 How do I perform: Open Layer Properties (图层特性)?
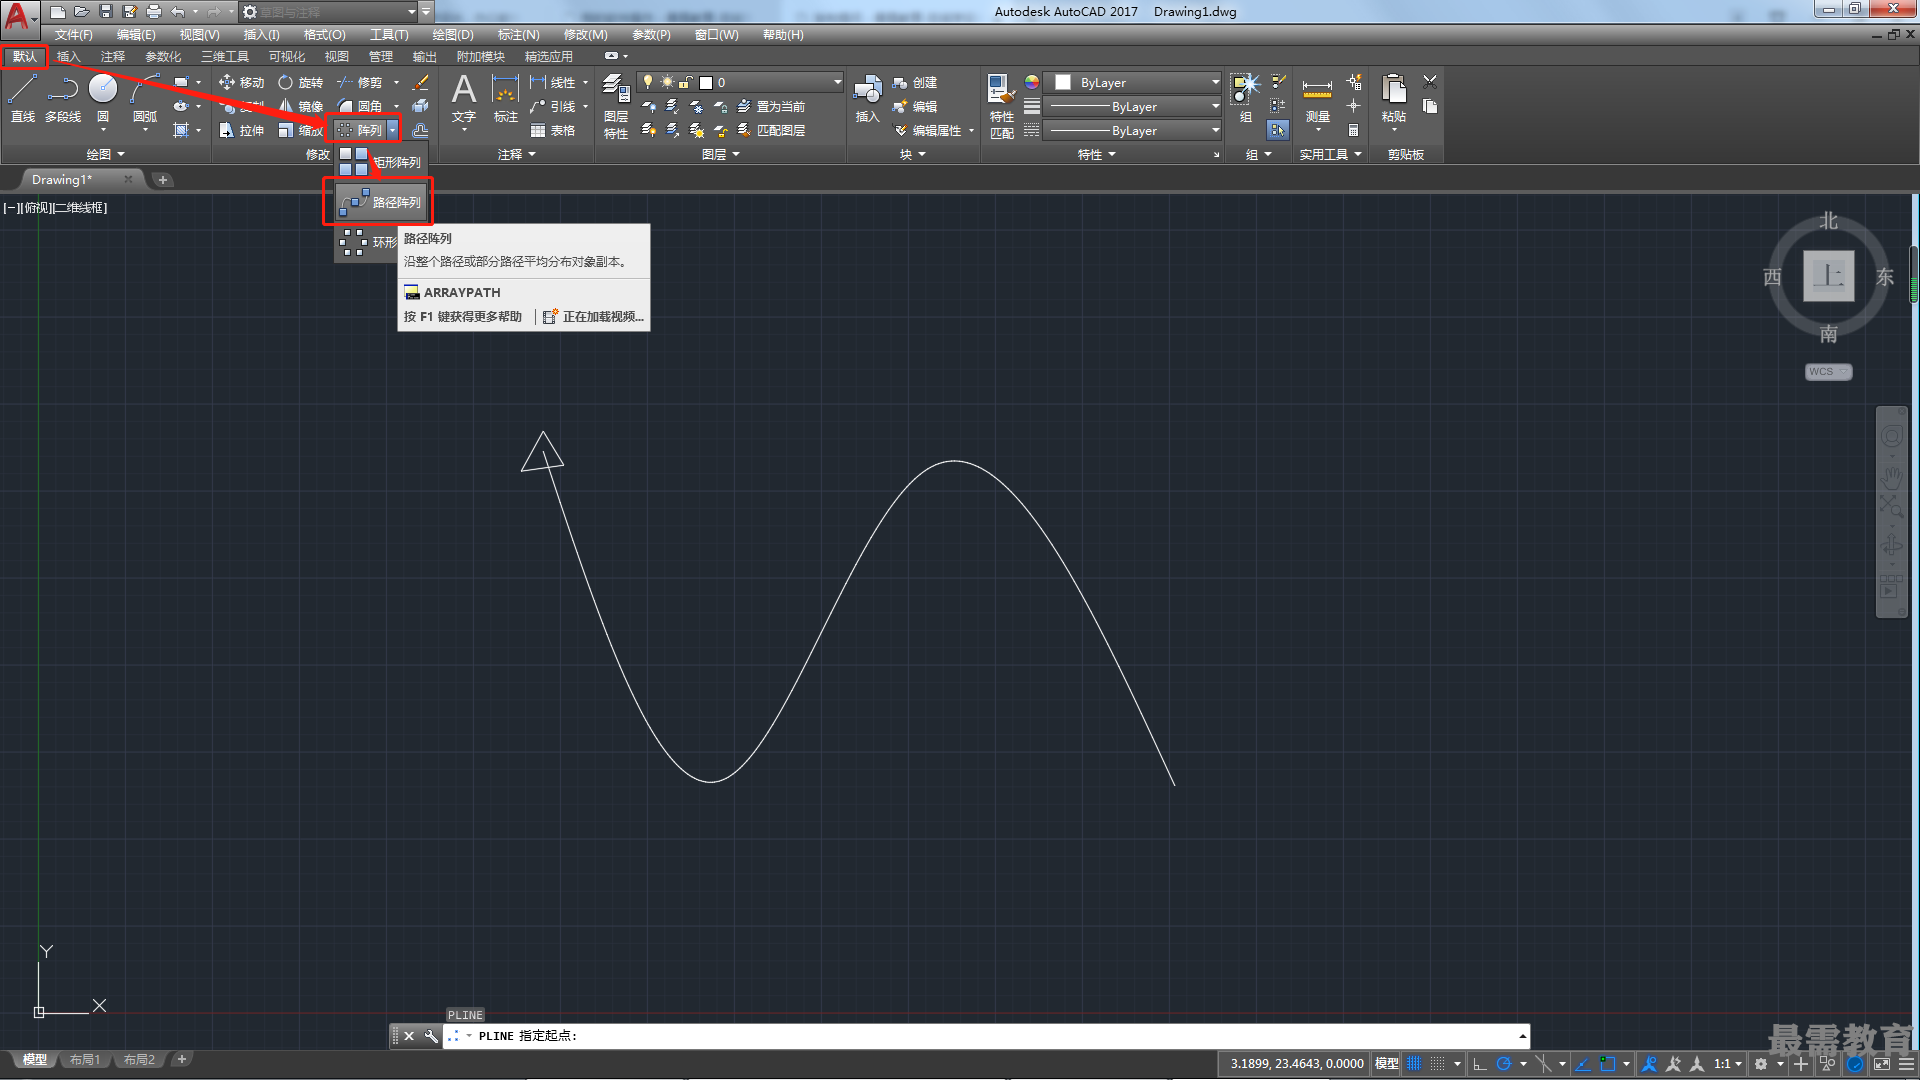[x=616, y=106]
